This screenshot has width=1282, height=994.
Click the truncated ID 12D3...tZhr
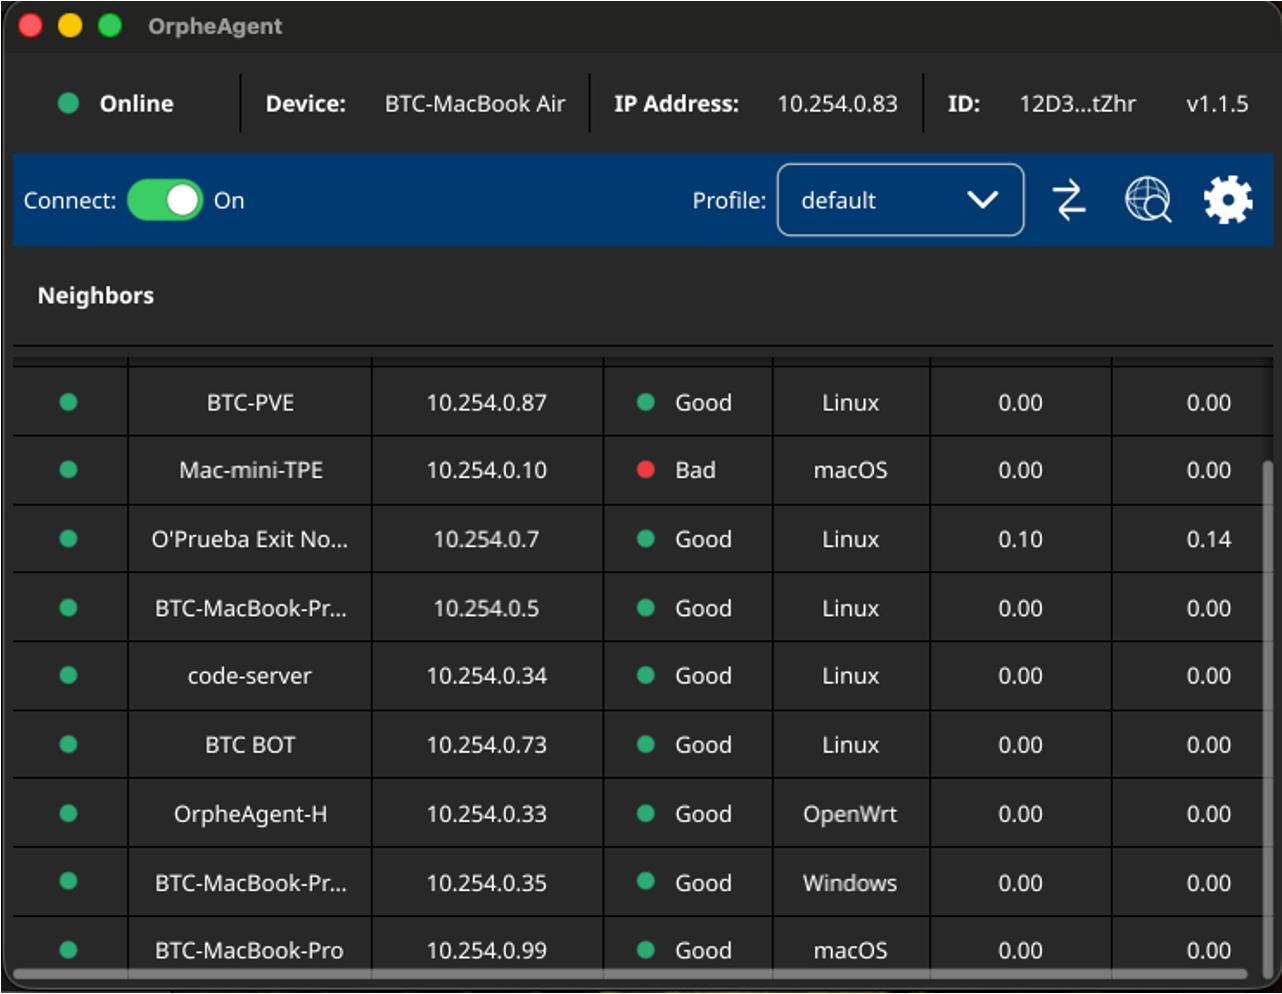tap(1077, 104)
